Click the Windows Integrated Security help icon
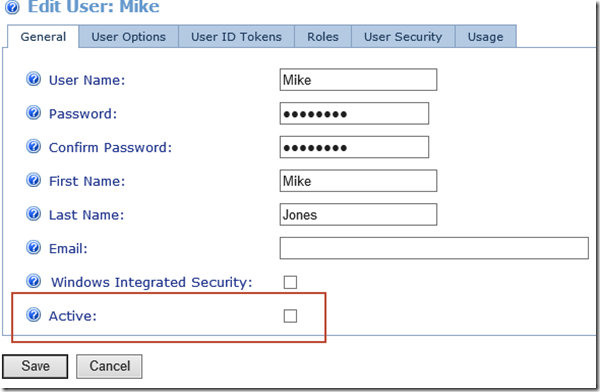The height and width of the screenshot is (392, 600). (x=33, y=281)
